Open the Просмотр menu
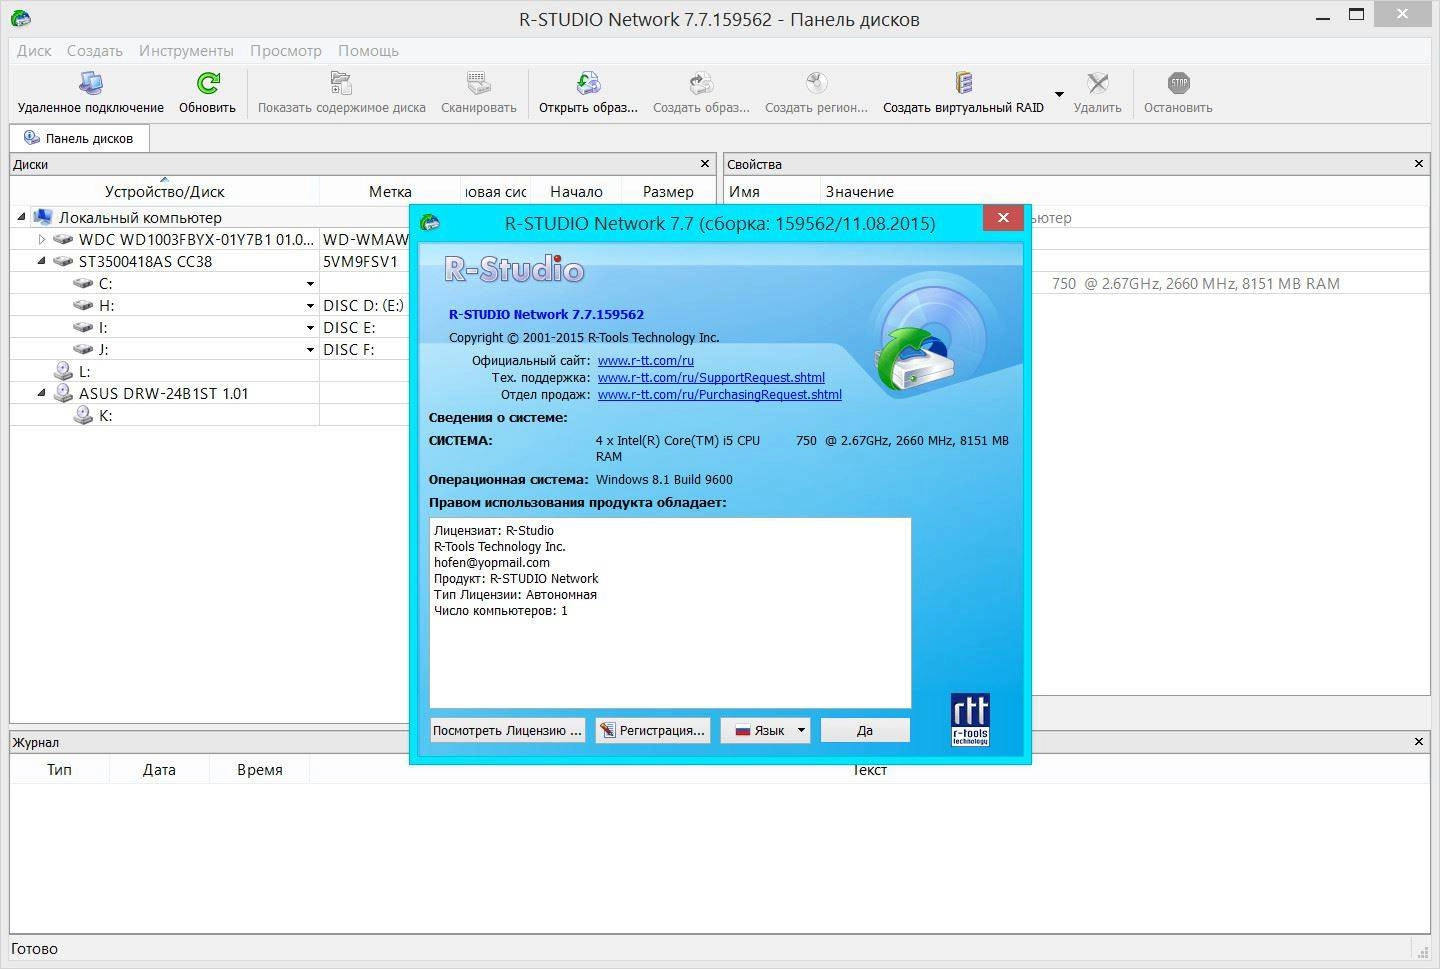 pyautogui.click(x=286, y=50)
